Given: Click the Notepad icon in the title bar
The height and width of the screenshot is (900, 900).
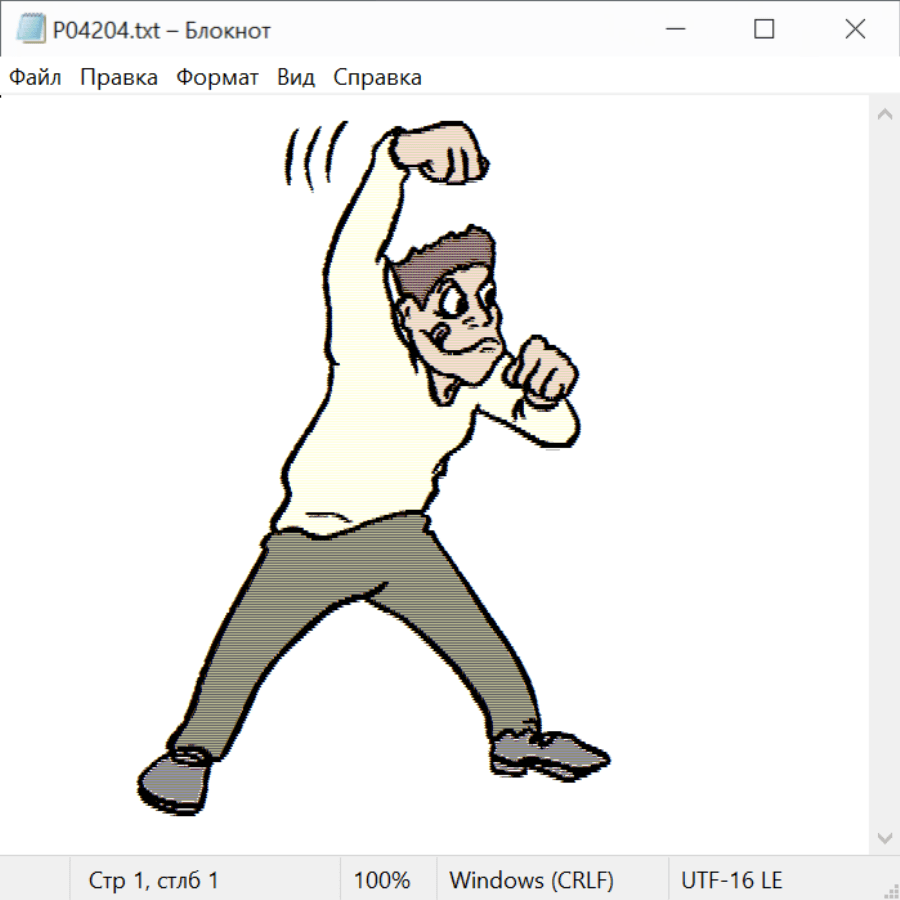Looking at the screenshot, I should (31, 30).
